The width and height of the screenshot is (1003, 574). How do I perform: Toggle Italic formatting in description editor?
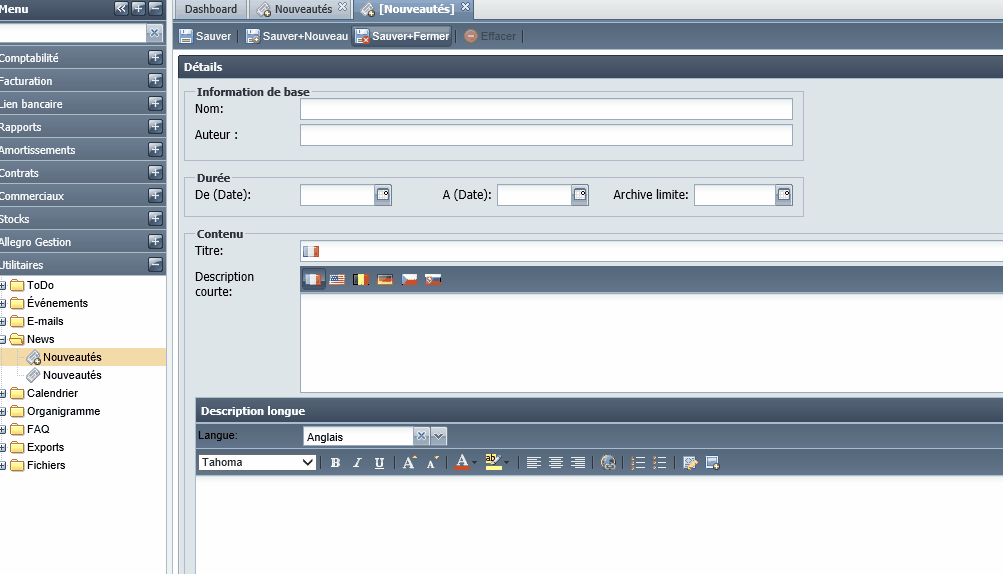[358, 463]
